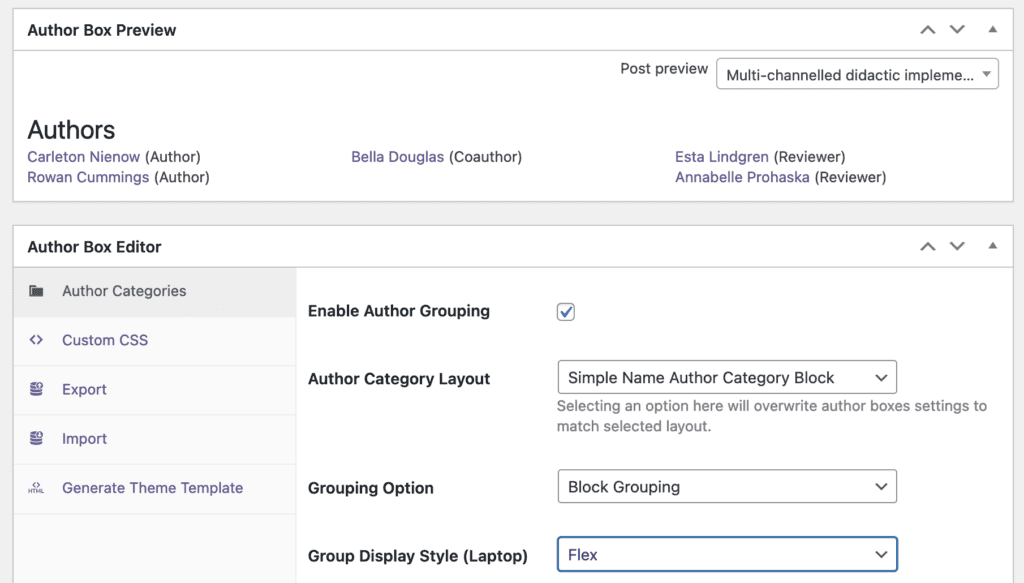Collapse the Author Box Editor panel

(992, 246)
